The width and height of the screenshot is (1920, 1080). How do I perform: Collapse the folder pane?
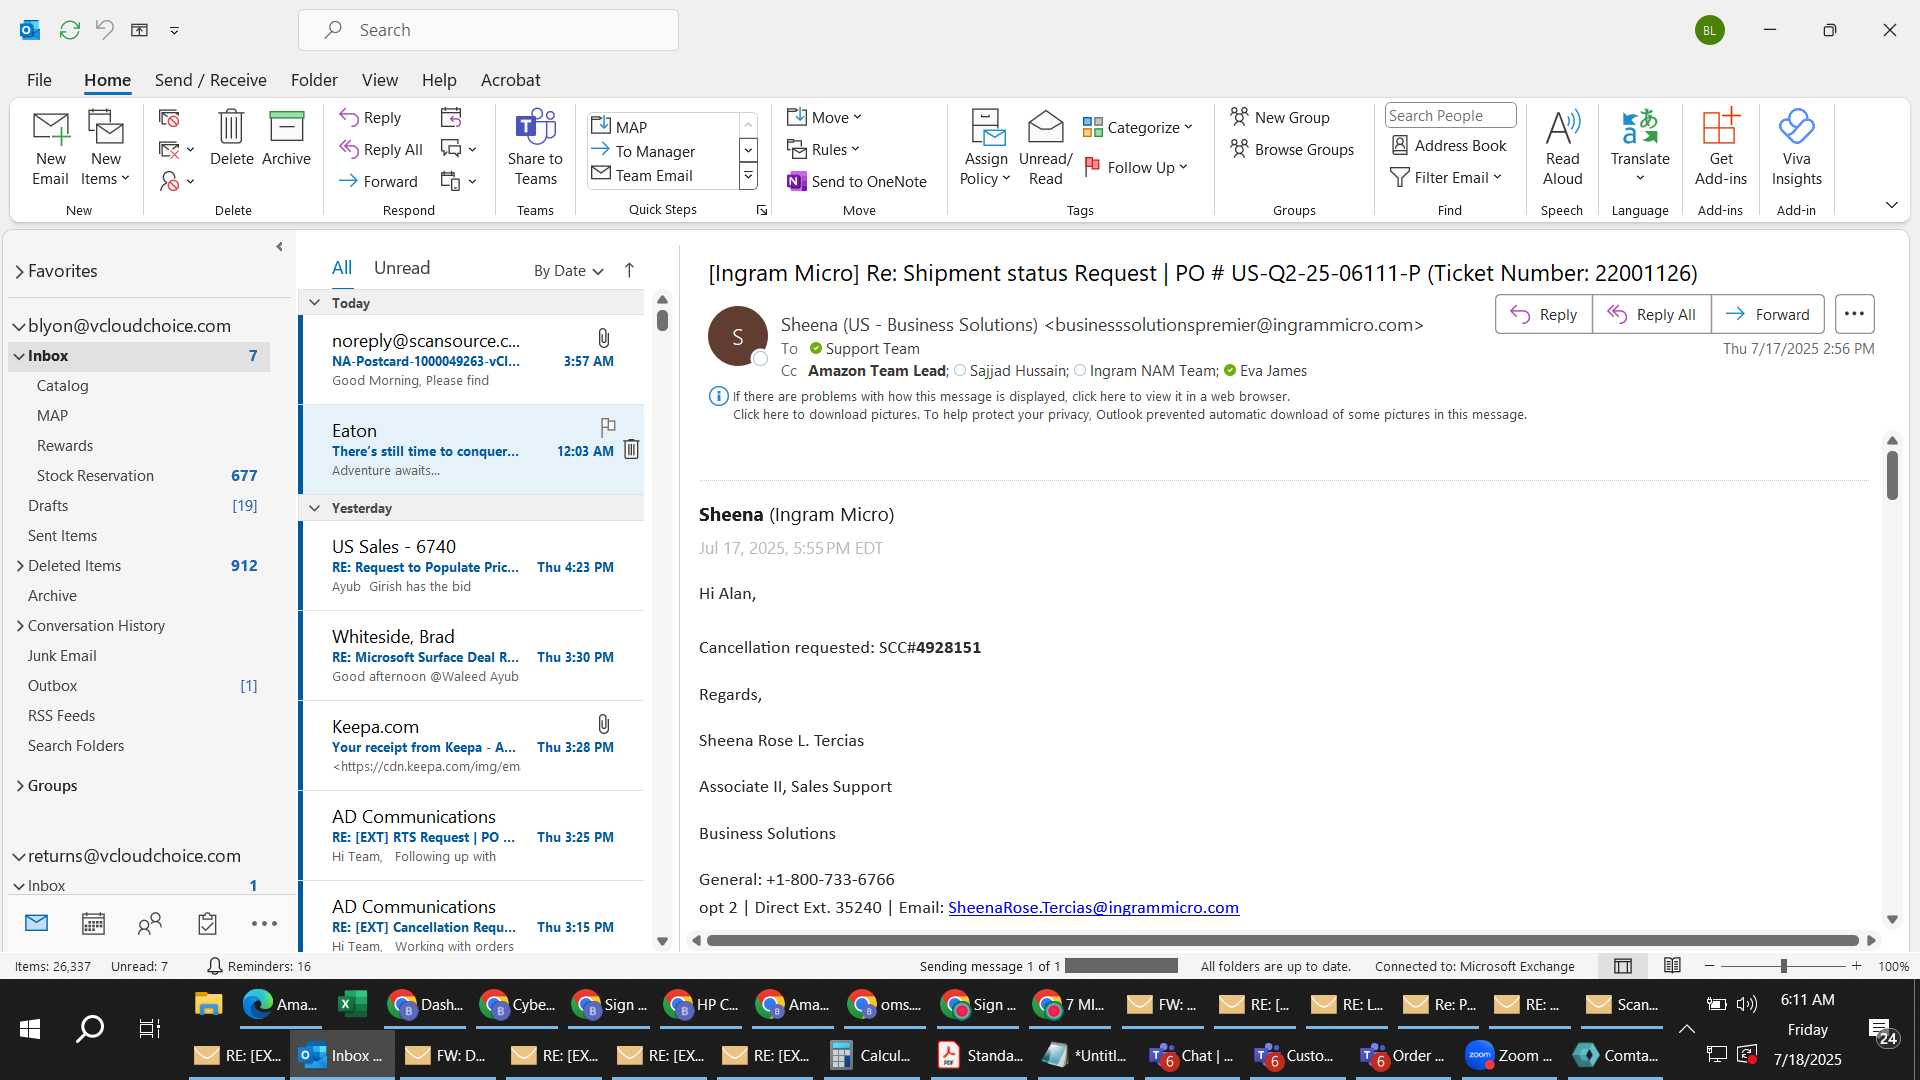pos(279,247)
